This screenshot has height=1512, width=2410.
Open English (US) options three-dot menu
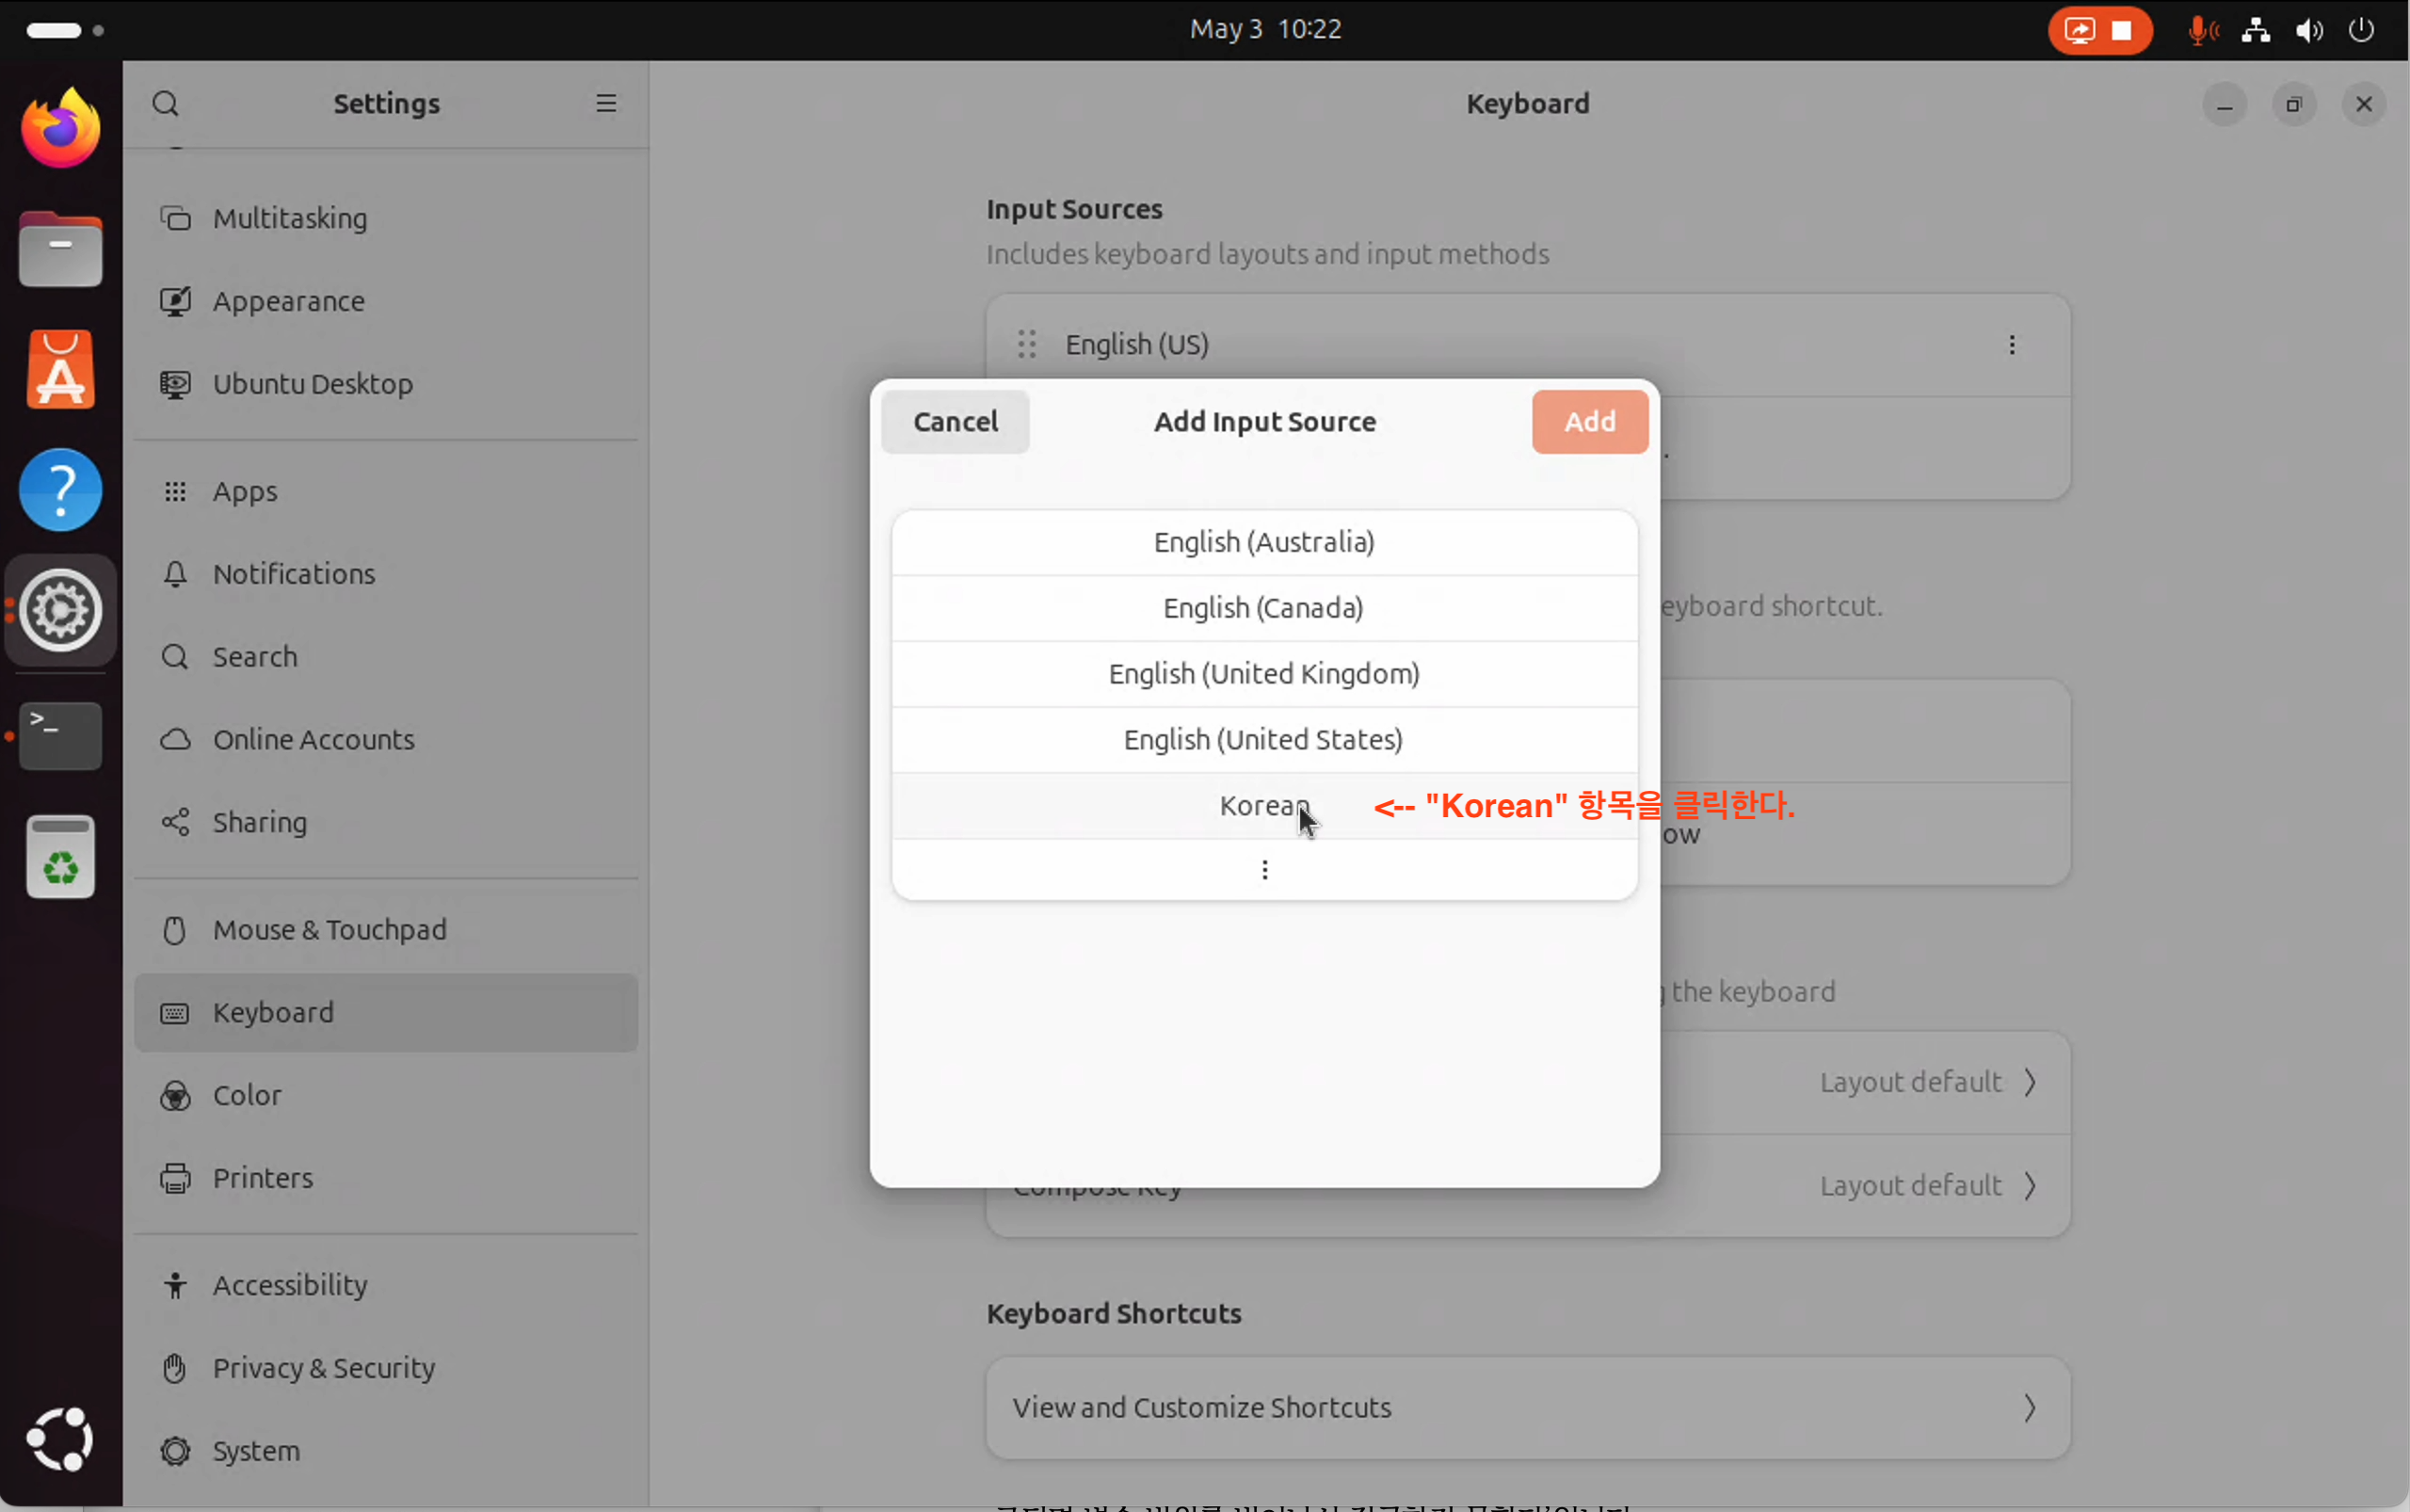[x=2012, y=345]
